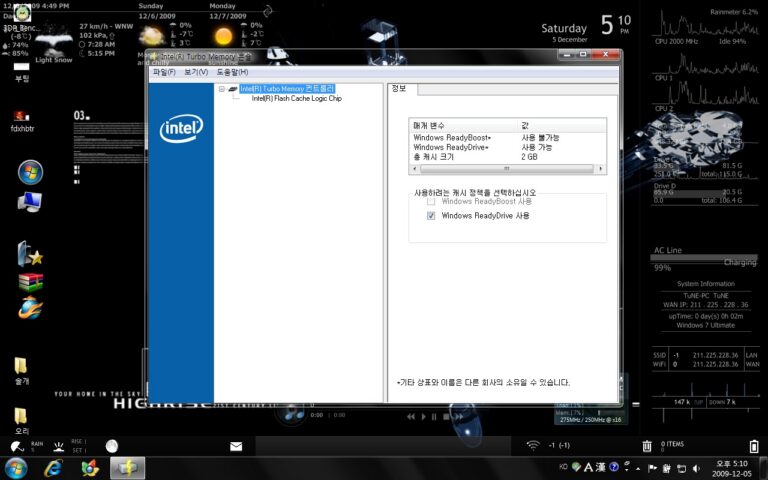Click the sunrise RISE/SET icon in the widget bar
This screenshot has width=768, height=480.
pyautogui.click(x=59, y=446)
